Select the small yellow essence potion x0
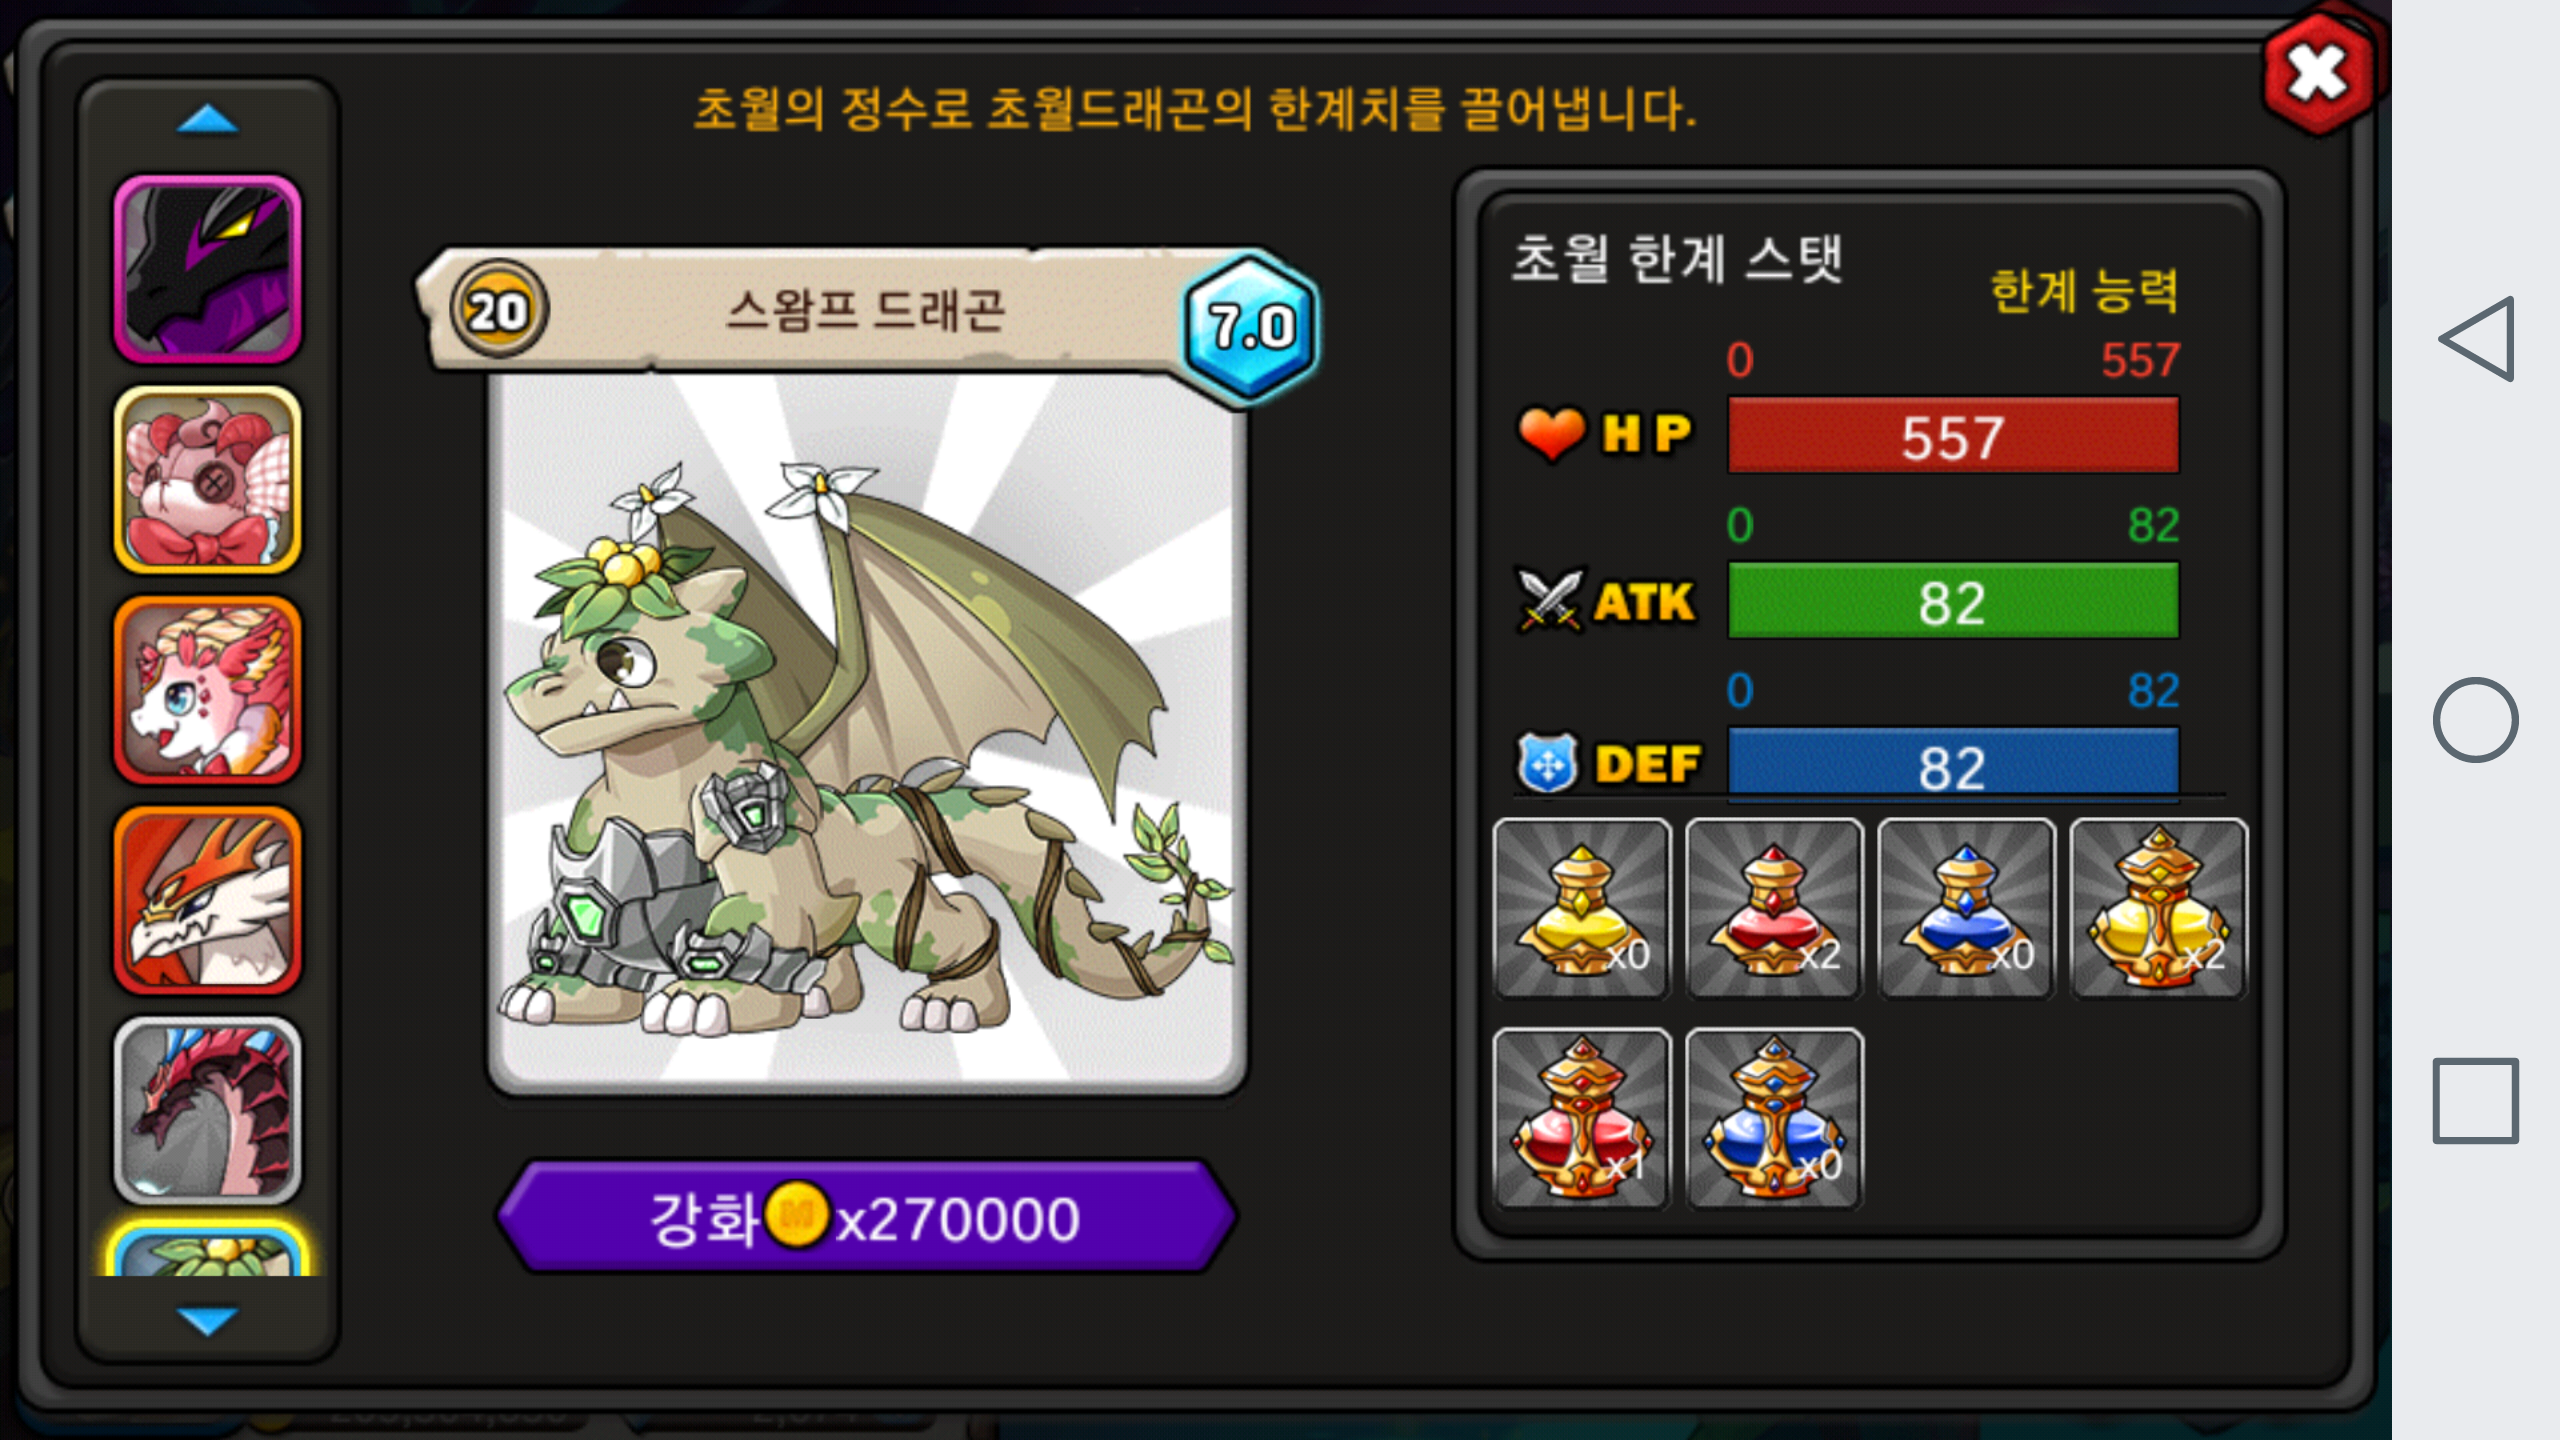The image size is (2560, 1440). point(1582,908)
